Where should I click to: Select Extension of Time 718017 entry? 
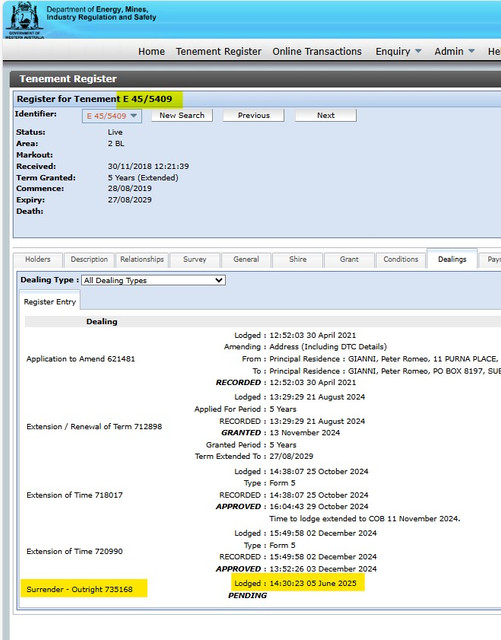[x=74, y=495]
